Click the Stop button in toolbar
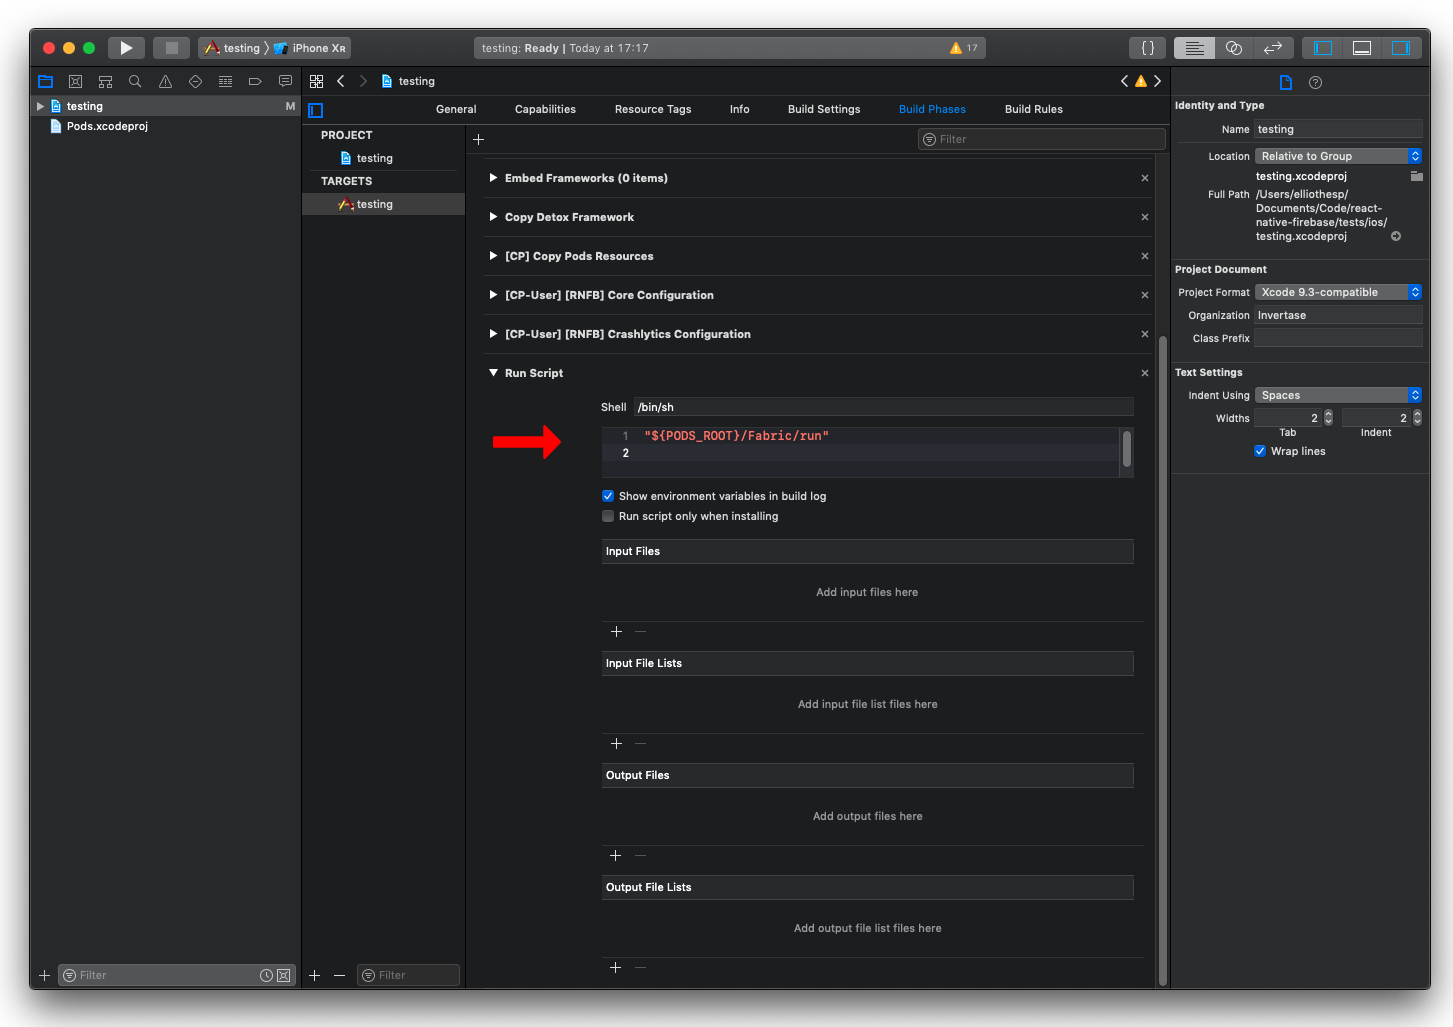The height and width of the screenshot is (1027, 1453). pyautogui.click(x=171, y=48)
